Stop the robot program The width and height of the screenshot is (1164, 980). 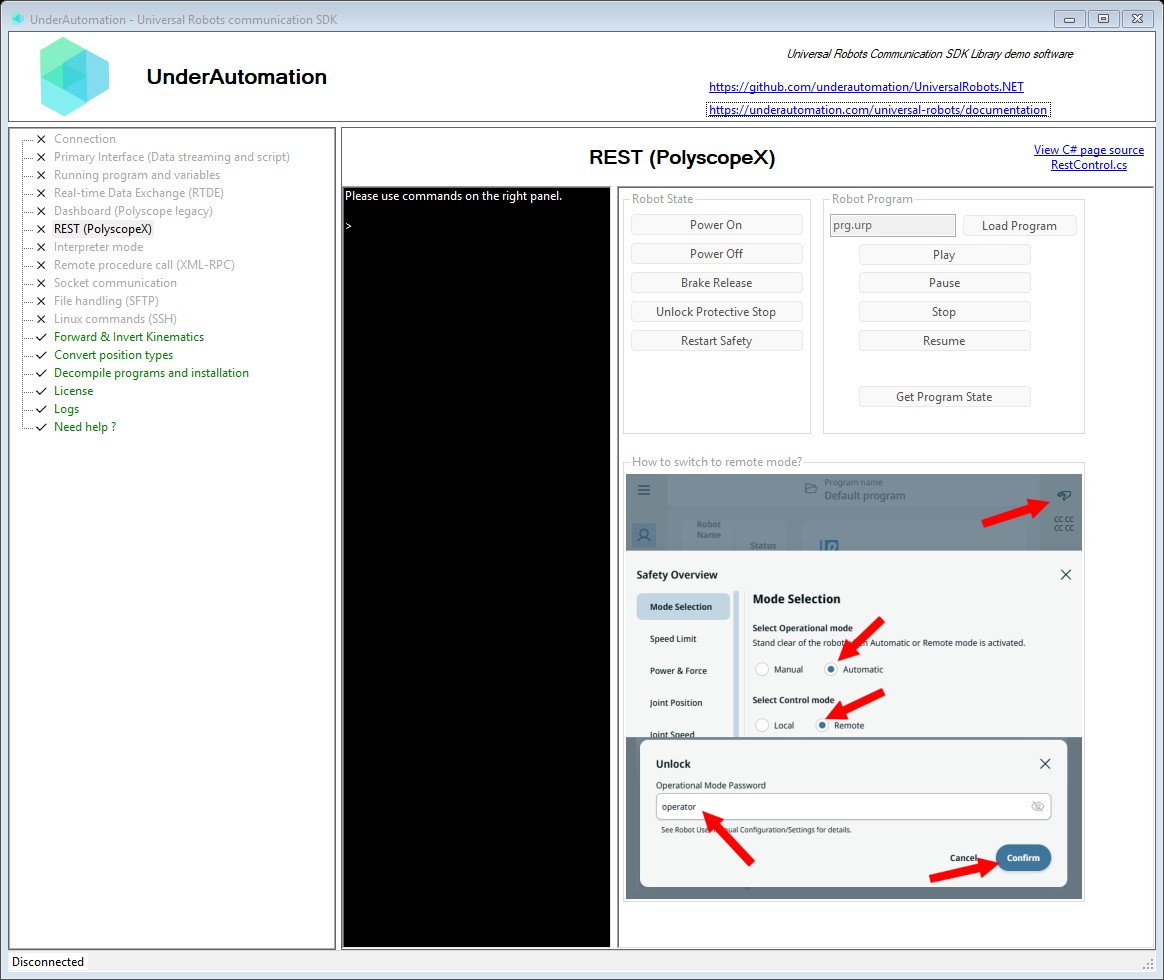tap(944, 312)
